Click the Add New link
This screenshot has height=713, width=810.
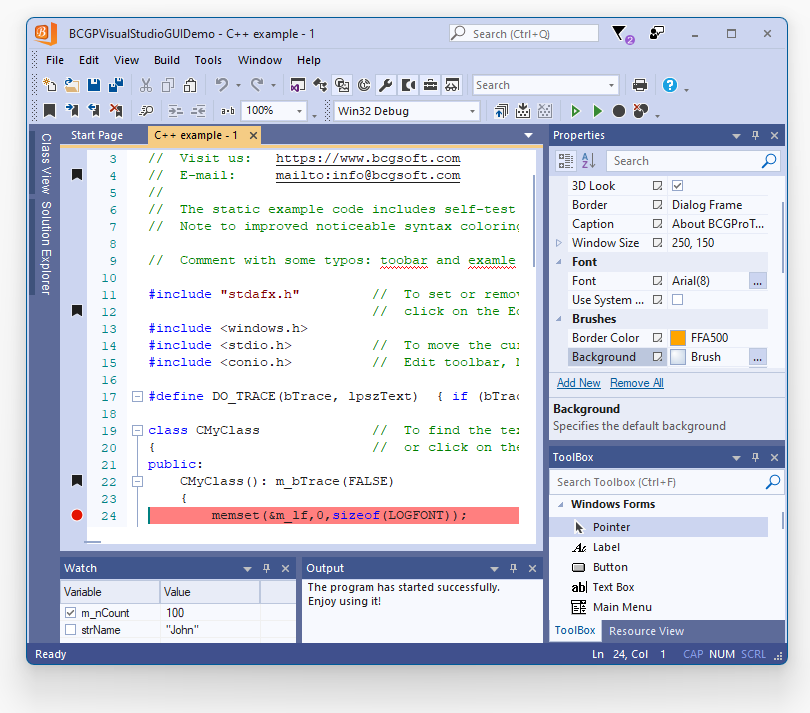point(578,383)
